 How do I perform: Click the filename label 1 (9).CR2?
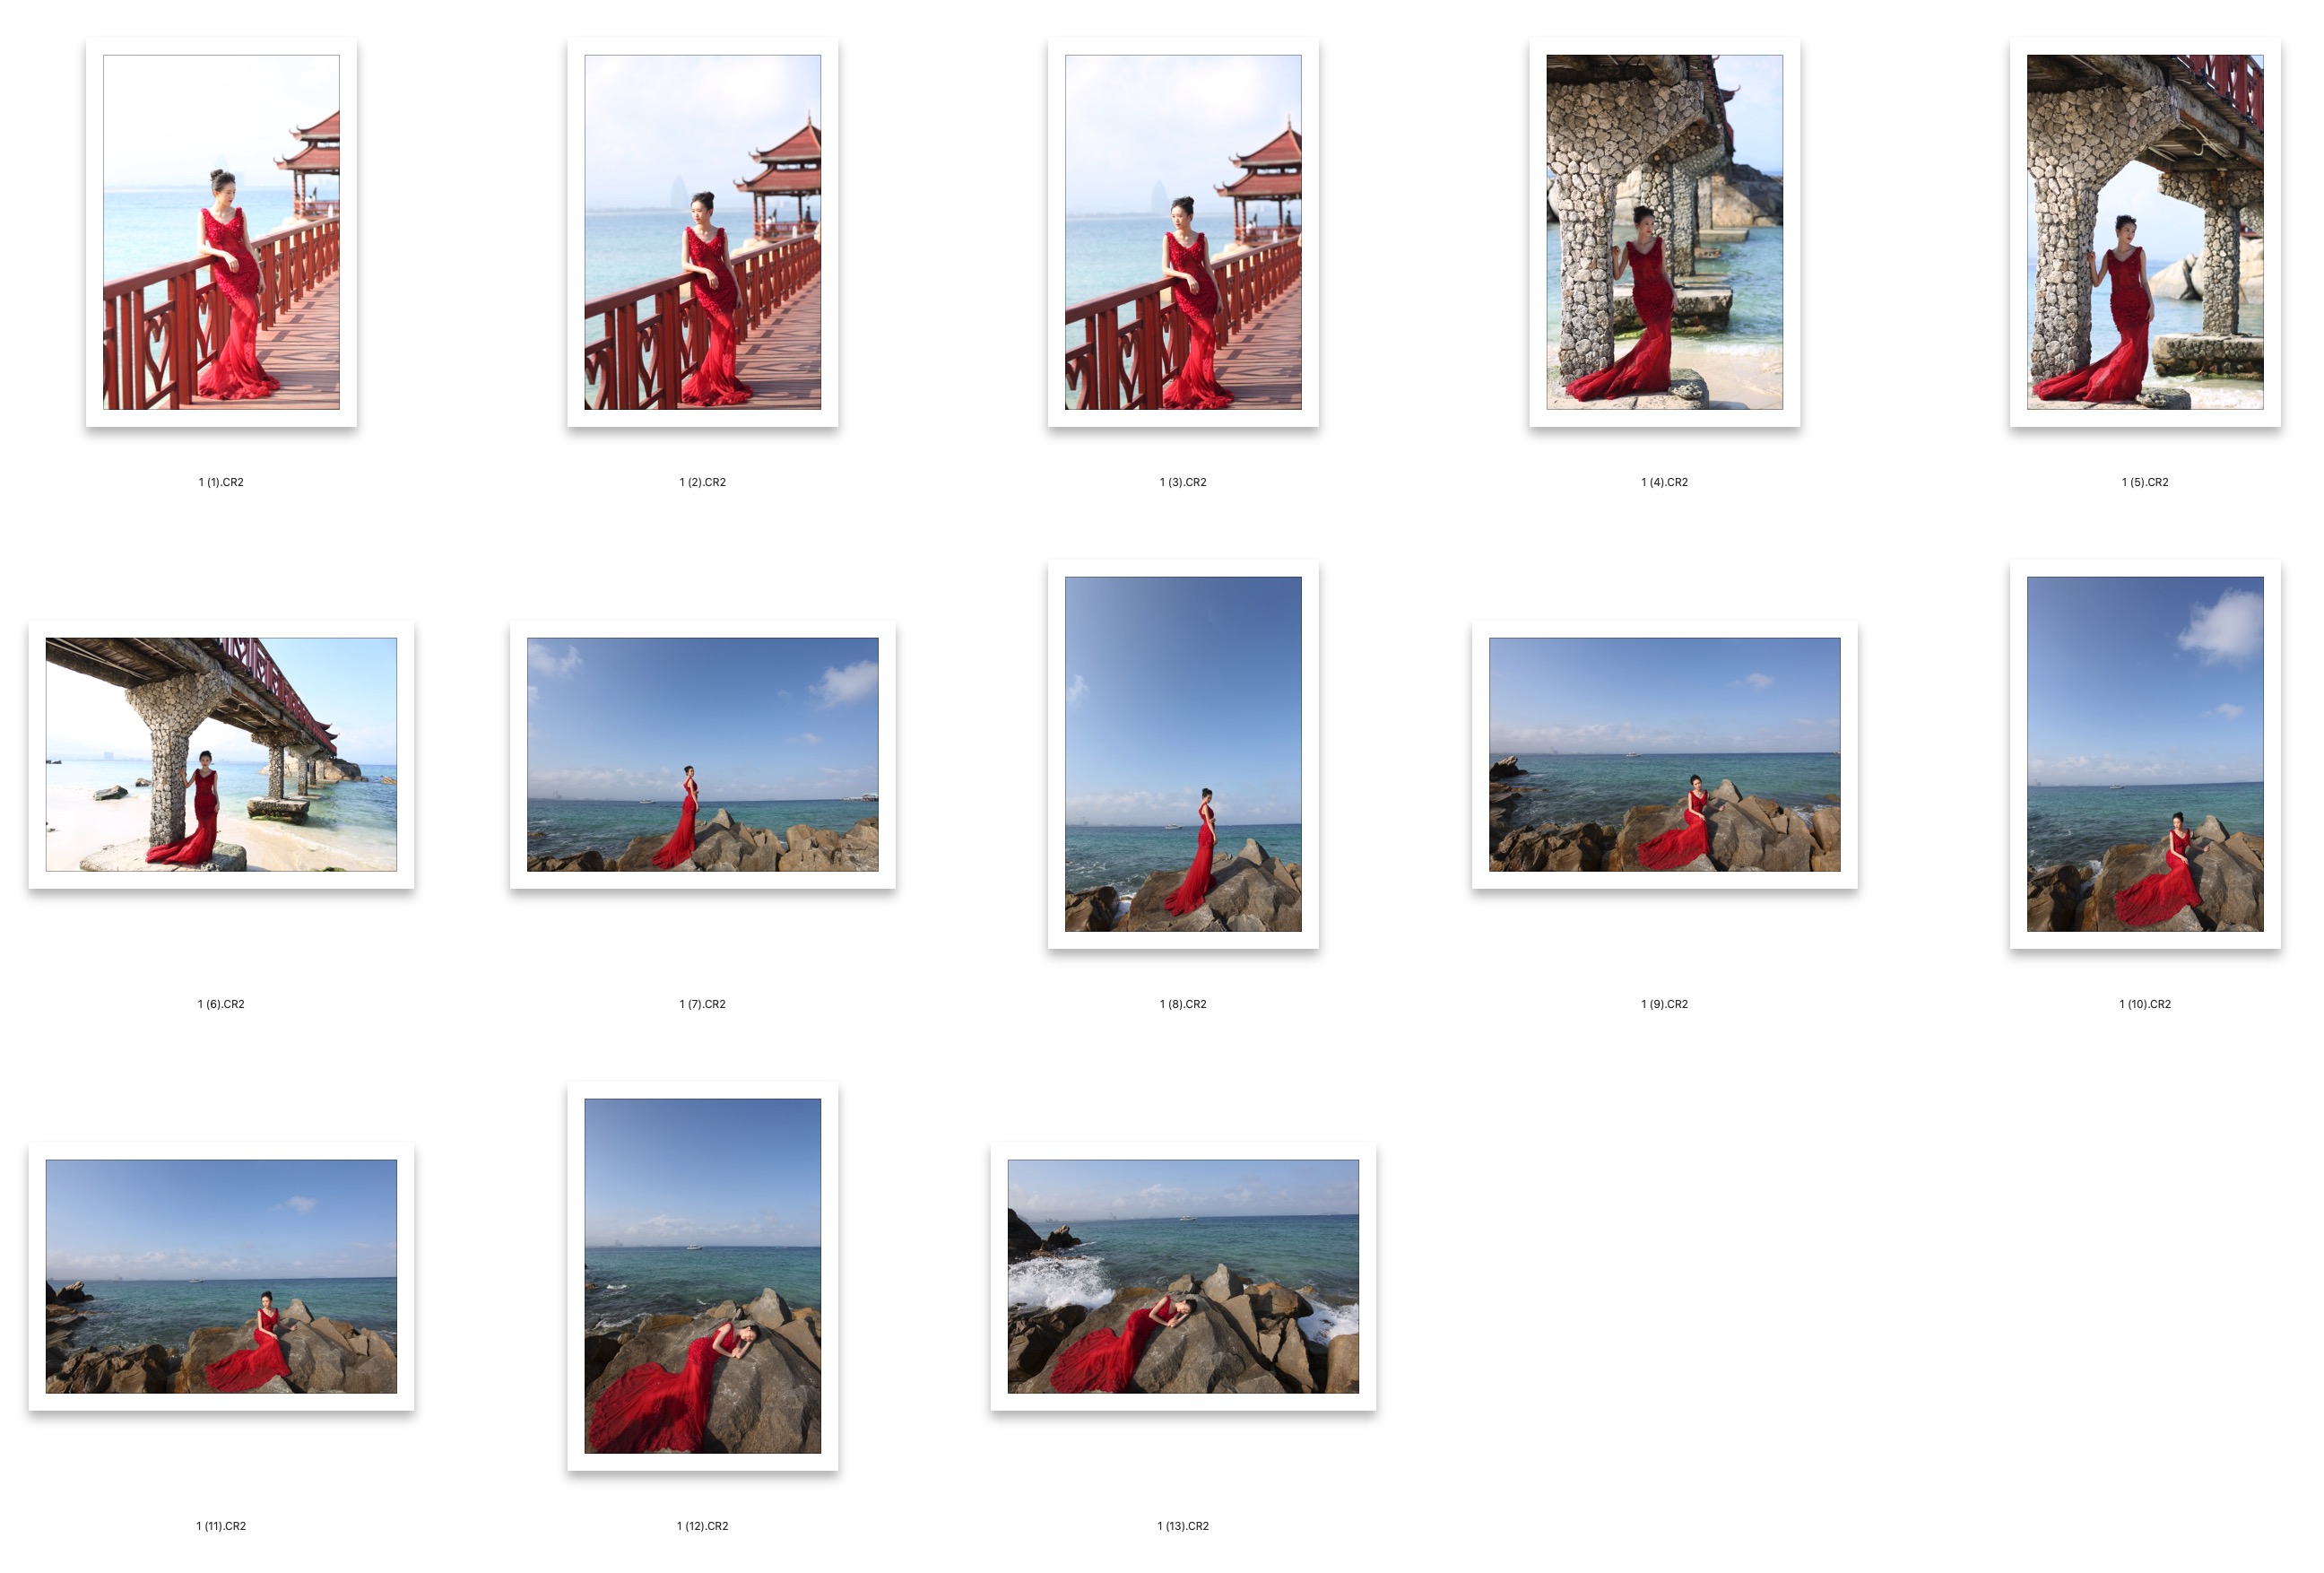click(1664, 1004)
